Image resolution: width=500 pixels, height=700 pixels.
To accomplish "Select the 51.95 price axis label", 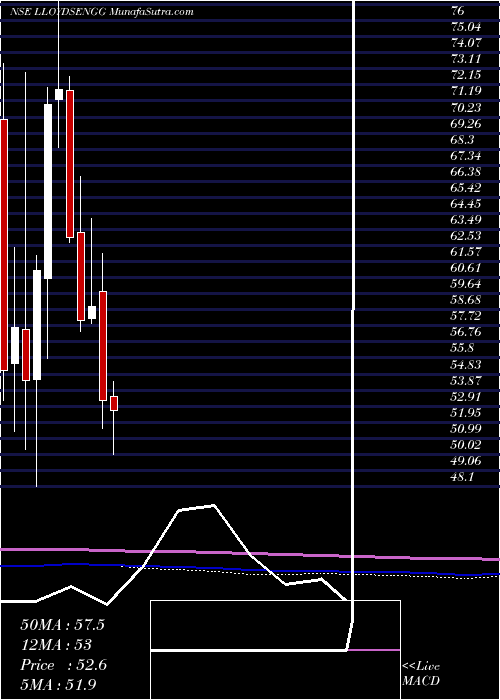I will (466, 412).
